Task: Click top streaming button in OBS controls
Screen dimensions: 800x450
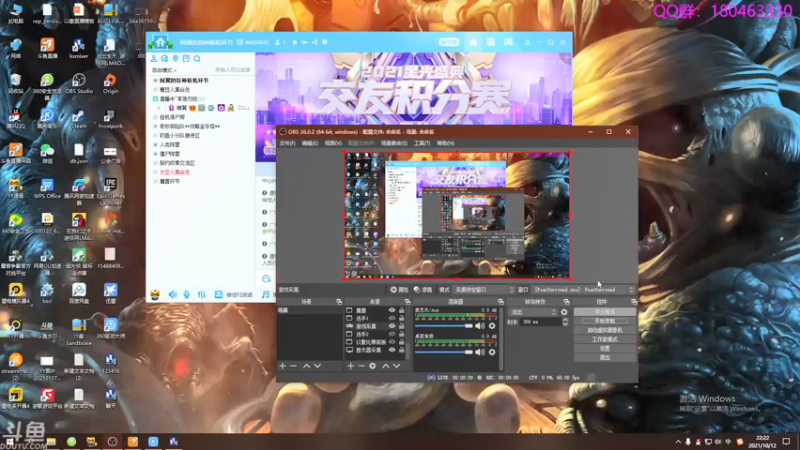Action: click(x=605, y=312)
